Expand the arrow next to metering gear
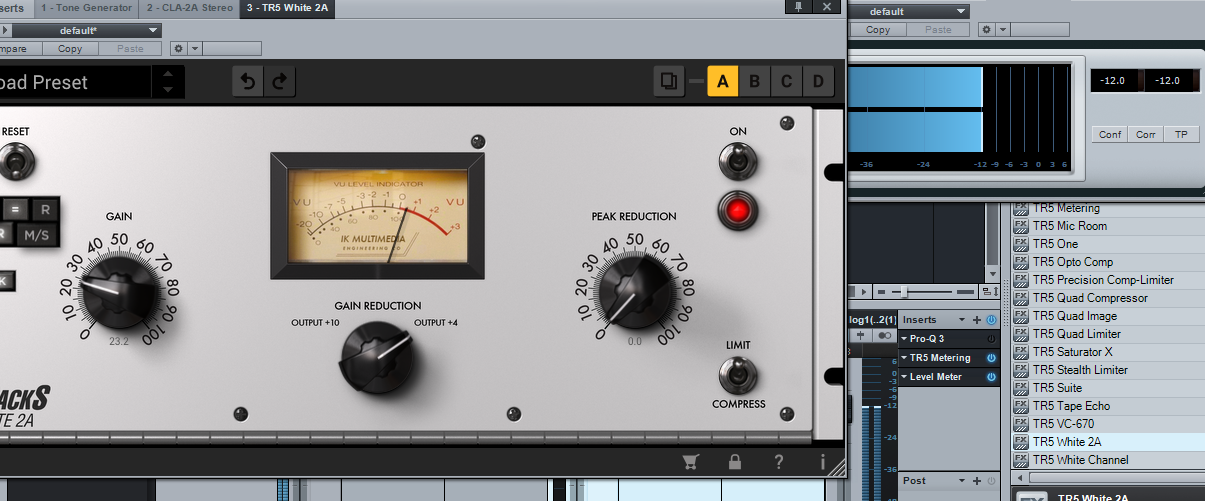Viewport: 1205px width, 501px height. (x=1003, y=30)
